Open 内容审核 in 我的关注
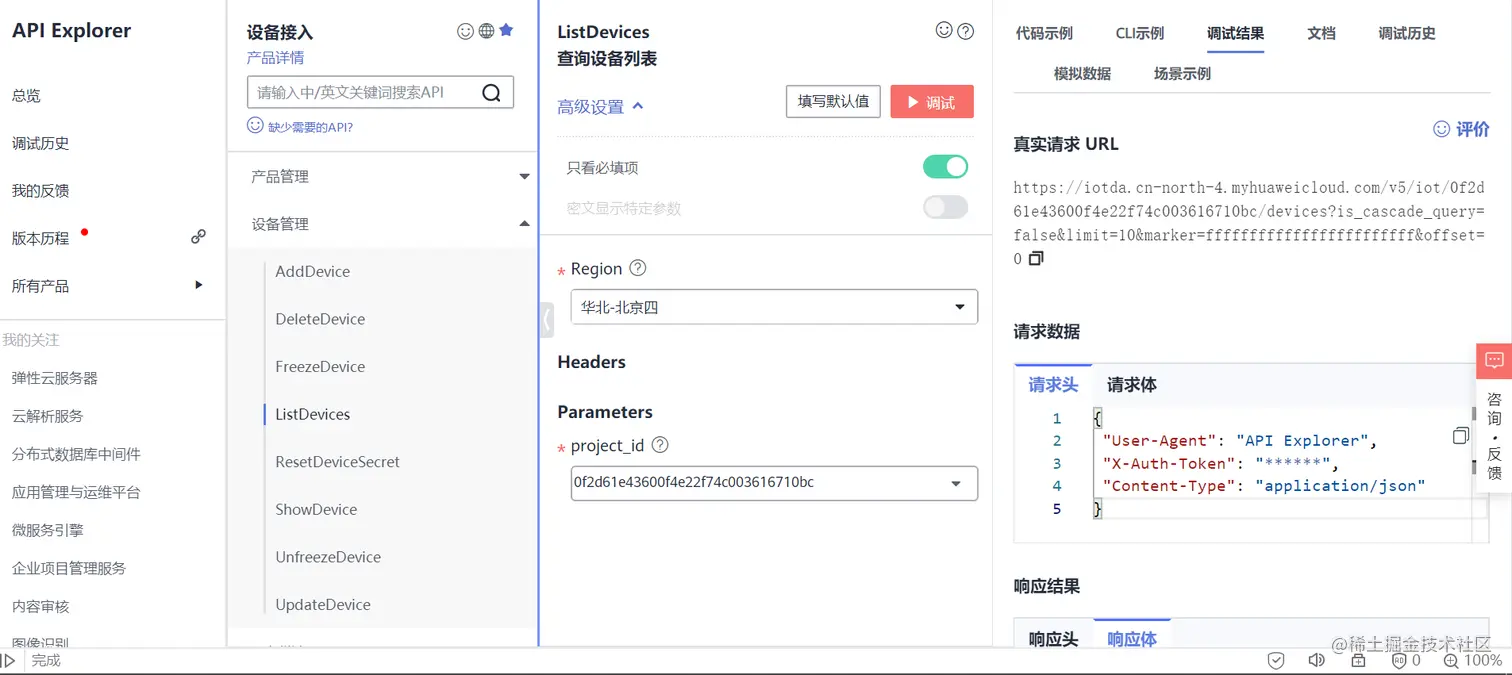This screenshot has height=675, width=1512. point(40,606)
